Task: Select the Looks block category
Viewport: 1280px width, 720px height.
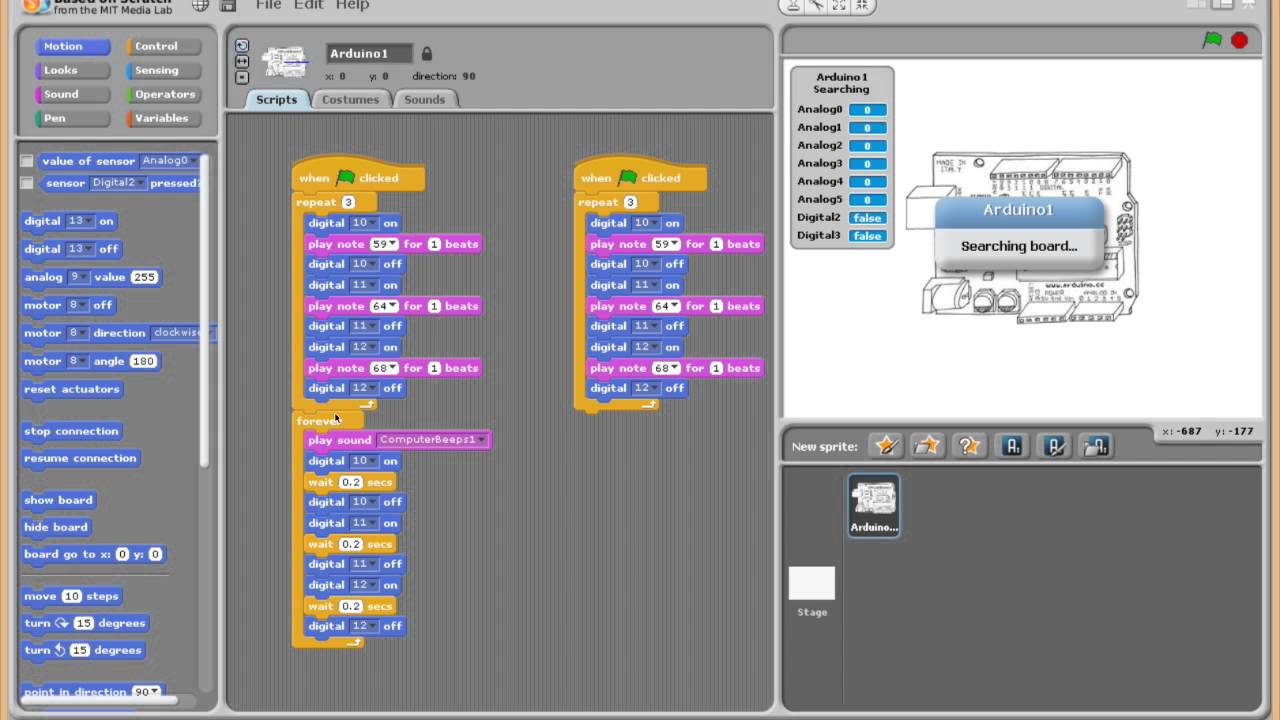Action: [x=72, y=70]
